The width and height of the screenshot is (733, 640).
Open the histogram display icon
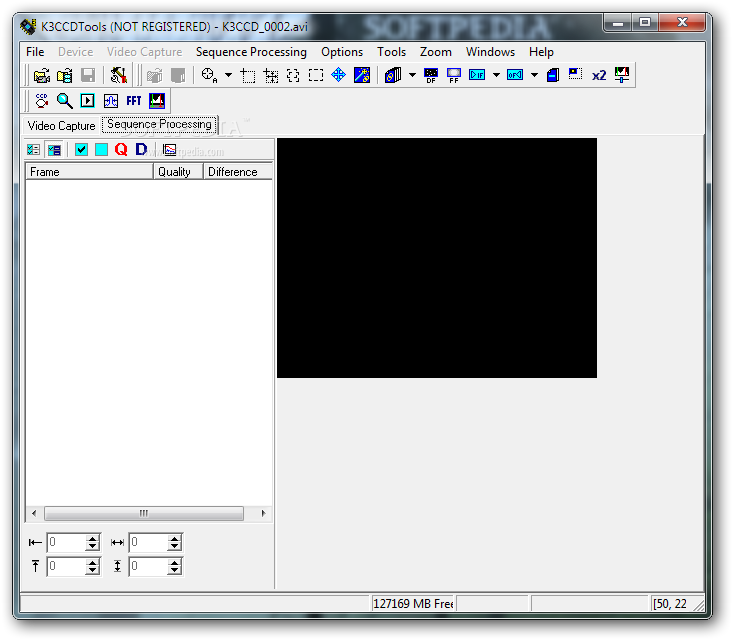157,101
